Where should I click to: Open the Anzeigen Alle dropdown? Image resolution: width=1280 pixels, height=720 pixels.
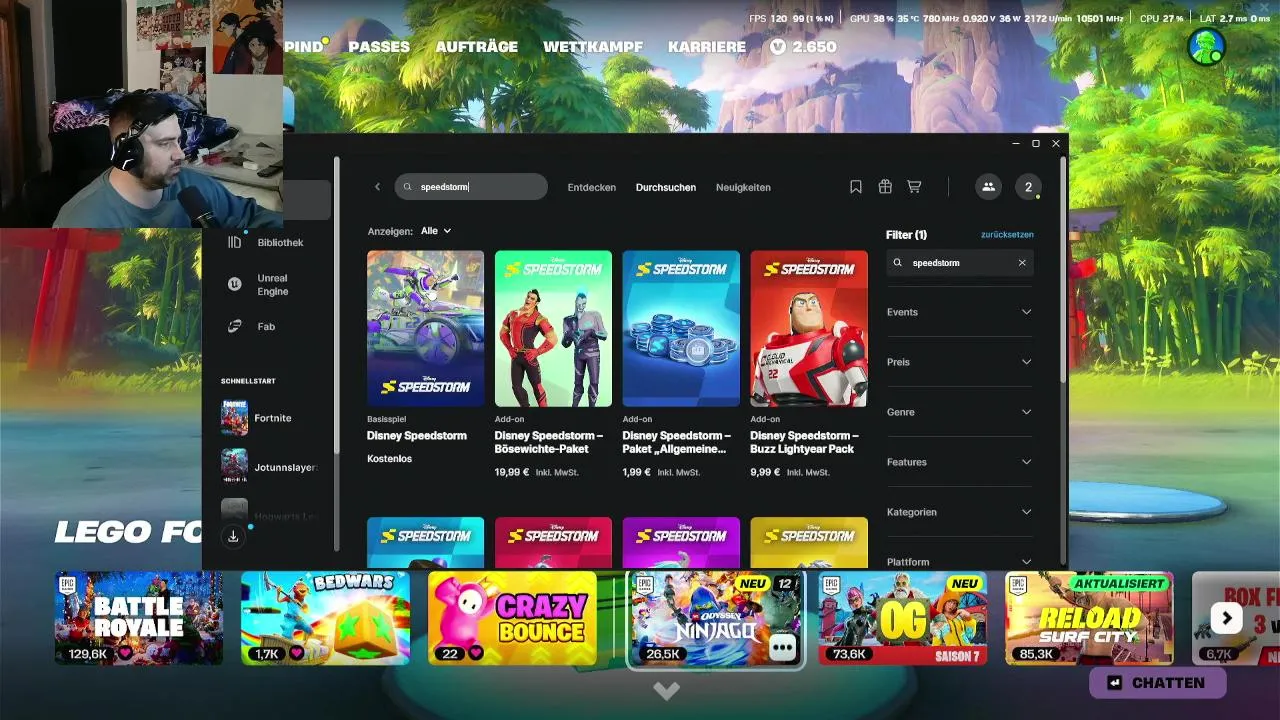(436, 231)
